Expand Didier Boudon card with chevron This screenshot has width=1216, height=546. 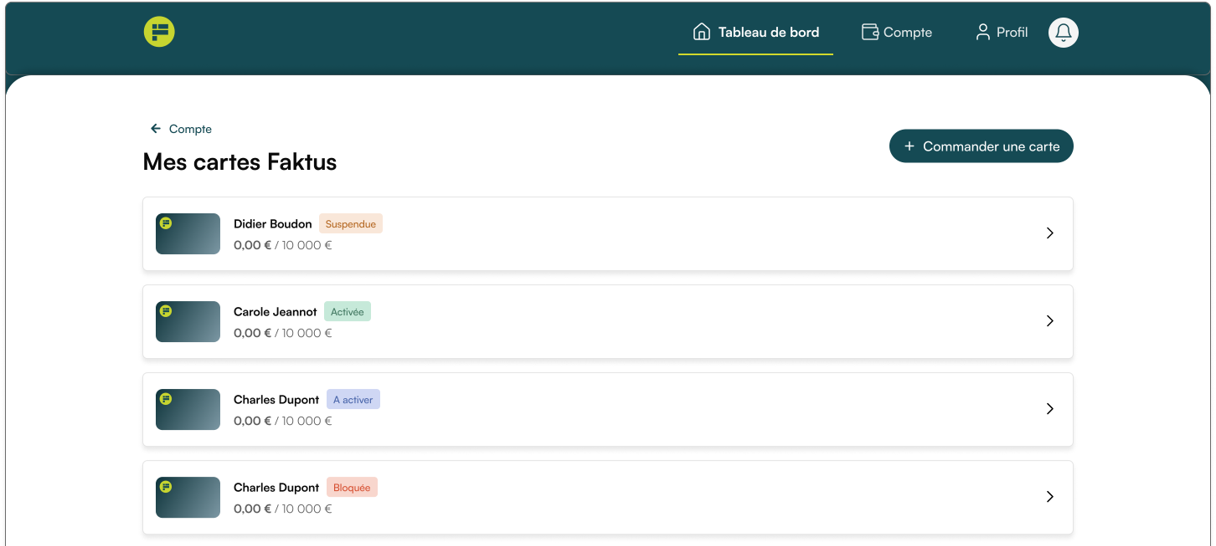click(1050, 233)
